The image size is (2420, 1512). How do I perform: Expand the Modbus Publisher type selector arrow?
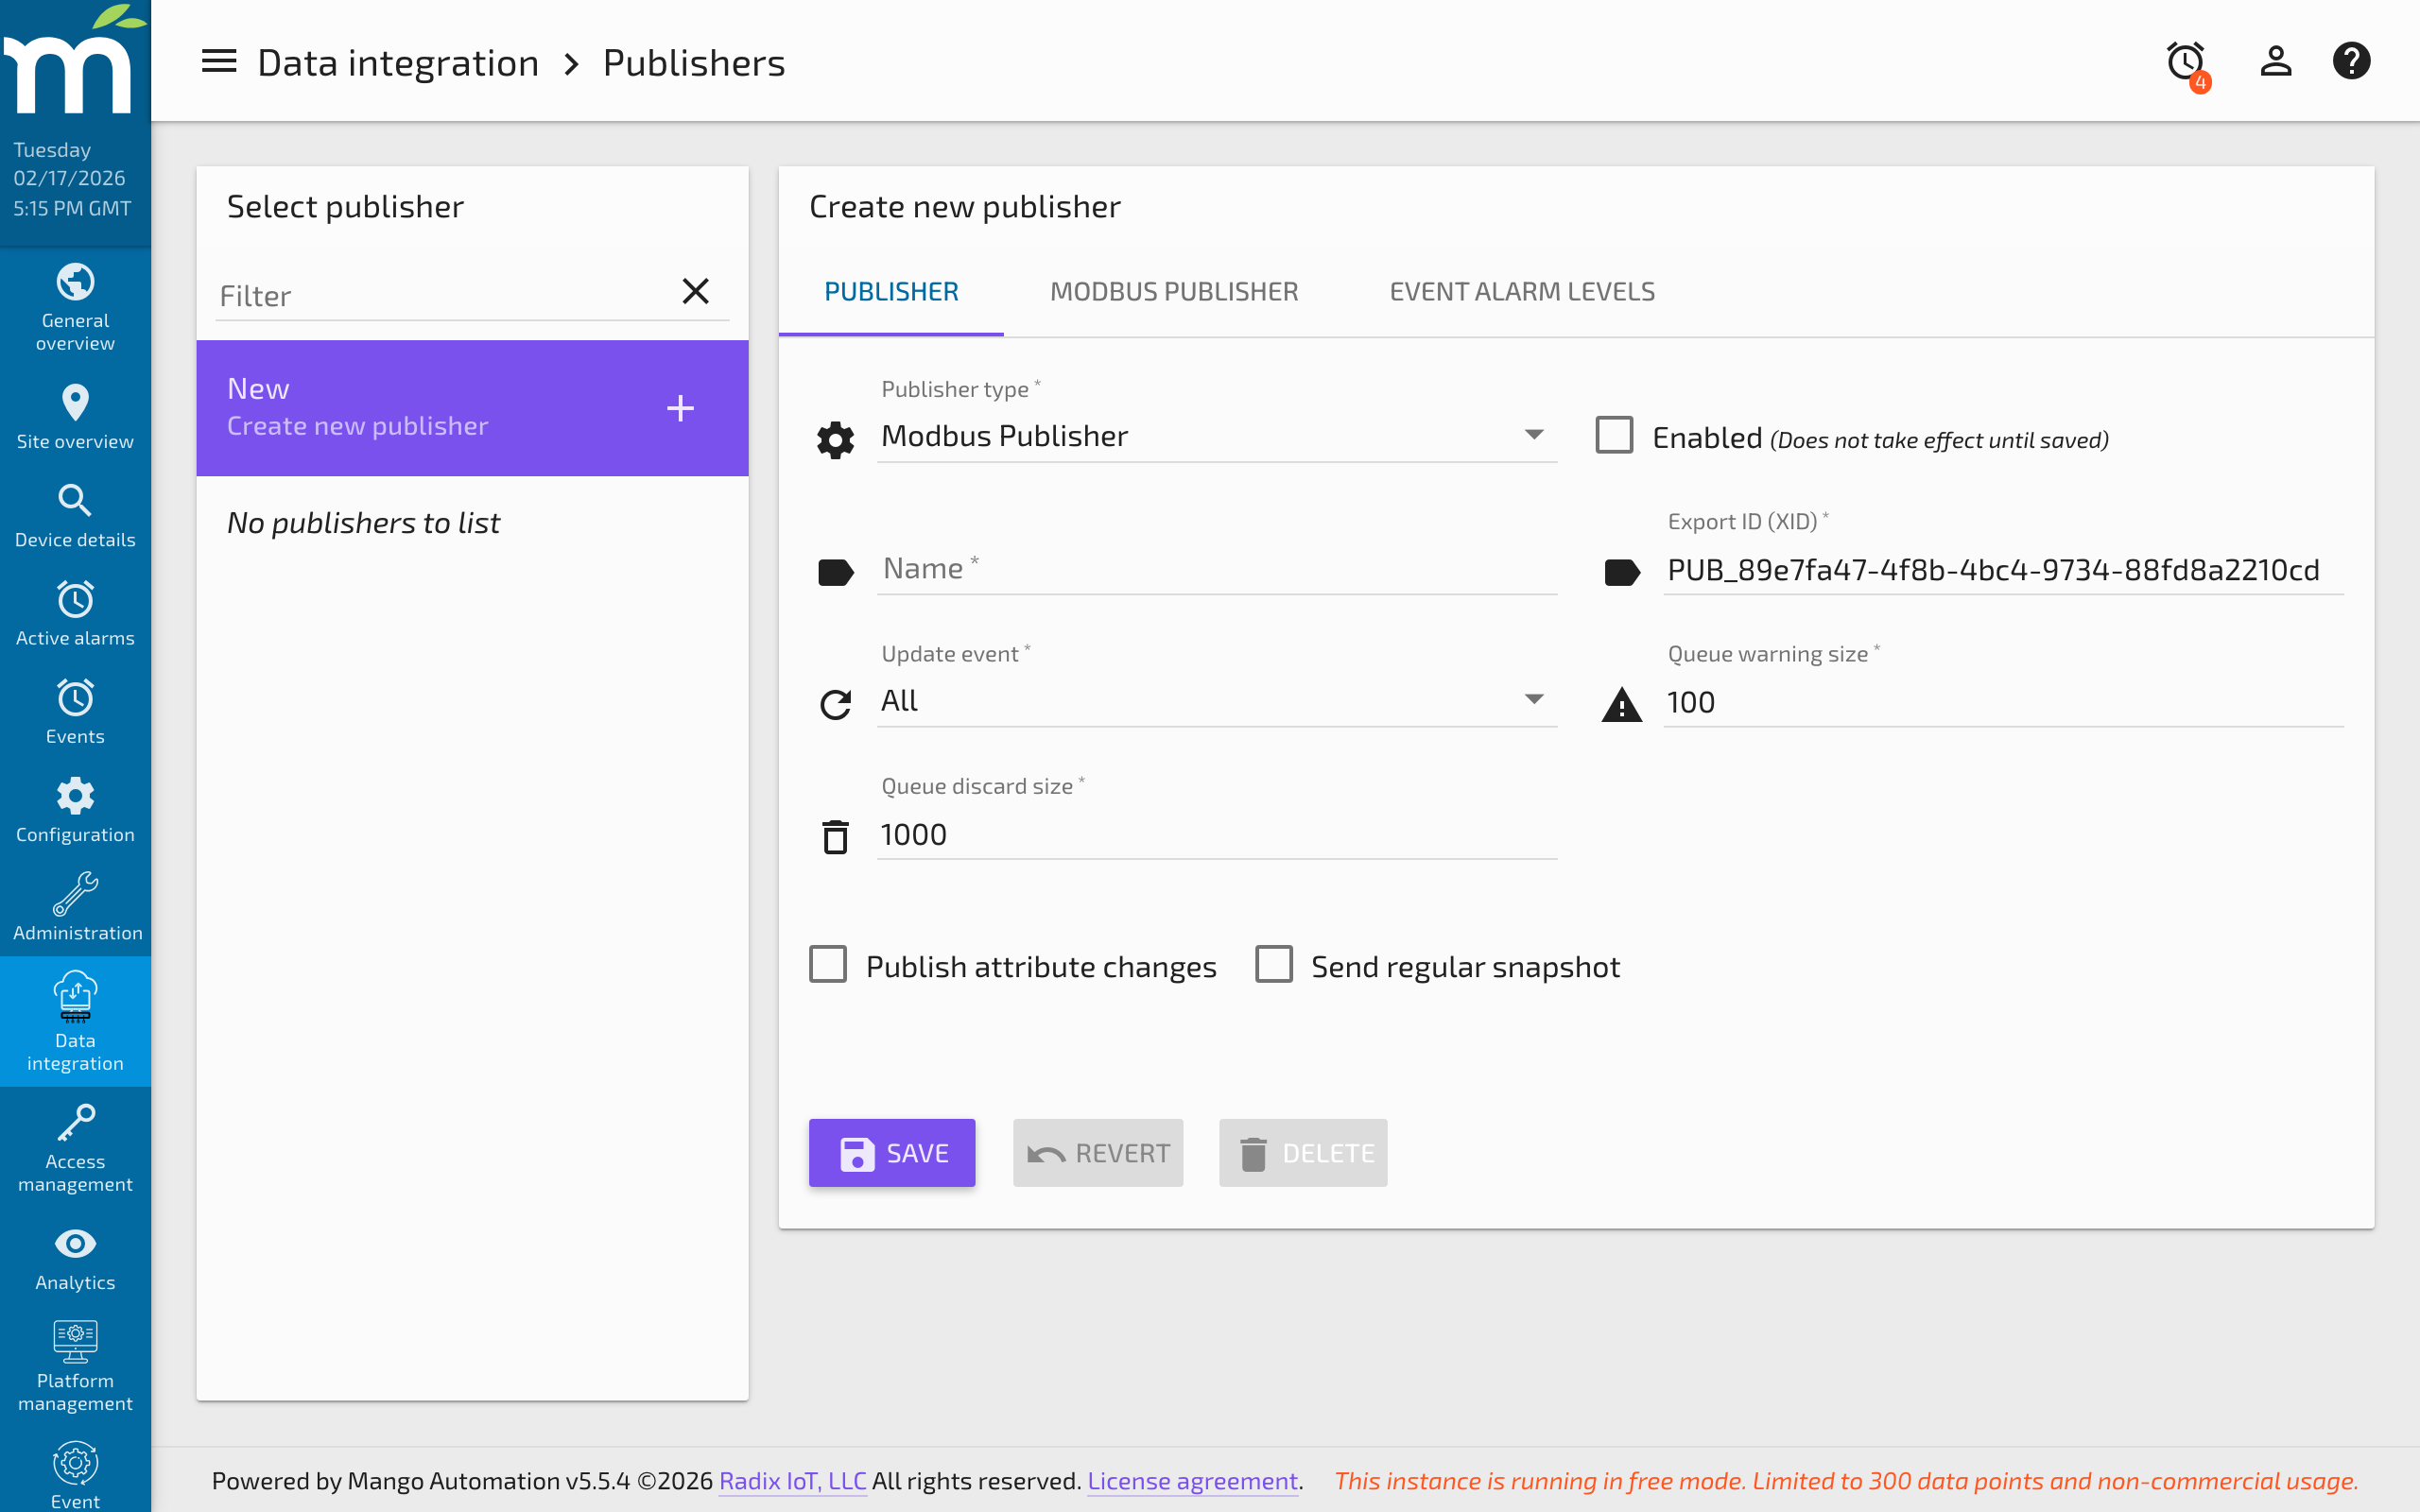point(1534,435)
